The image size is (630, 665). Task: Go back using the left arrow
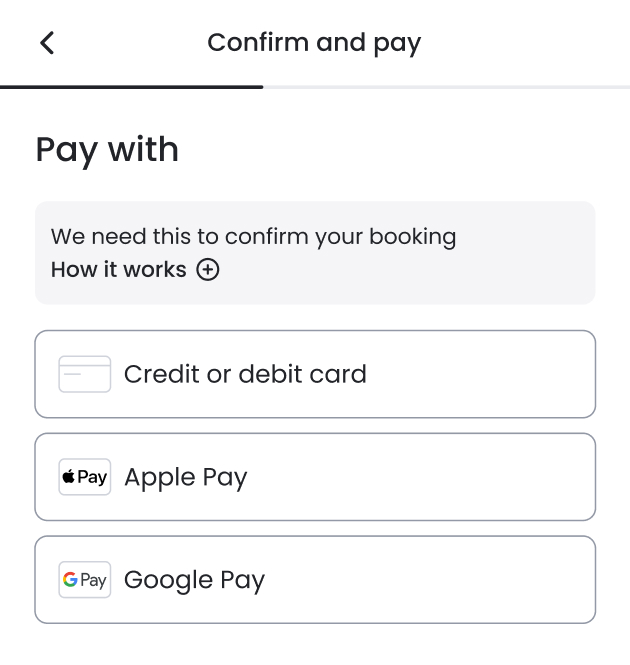pos(47,43)
